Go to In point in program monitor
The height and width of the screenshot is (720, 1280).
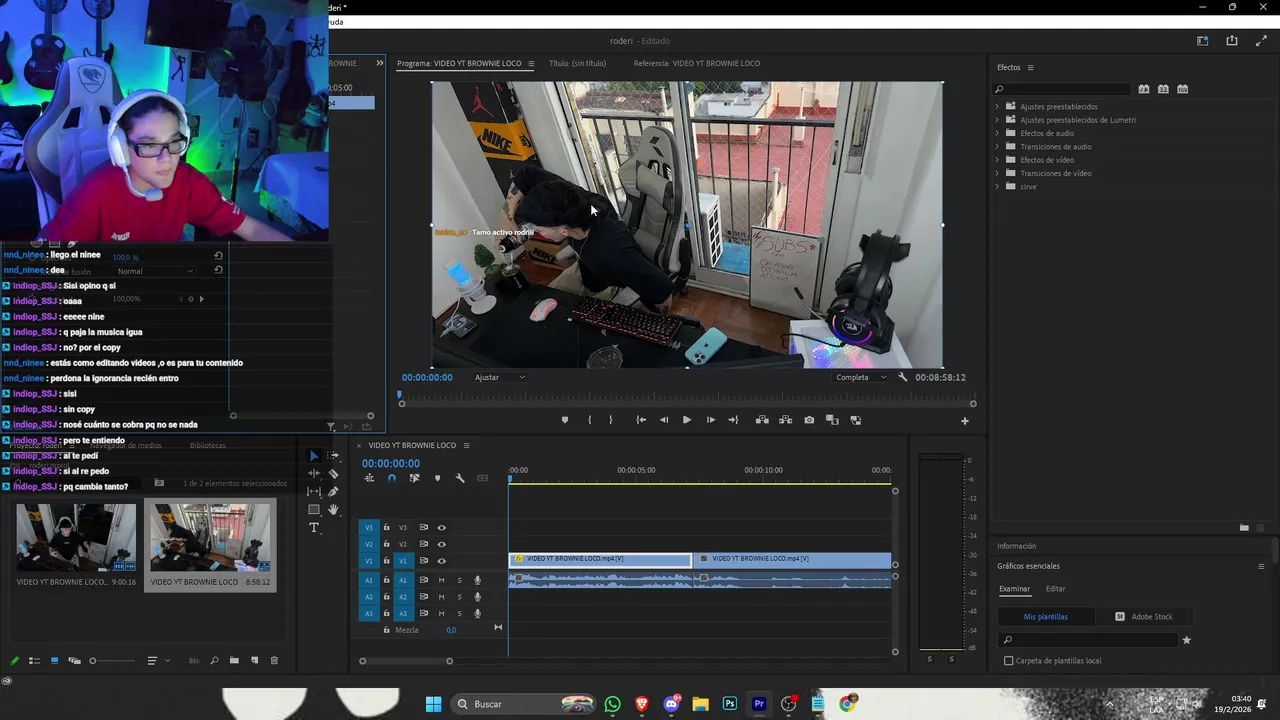641,420
